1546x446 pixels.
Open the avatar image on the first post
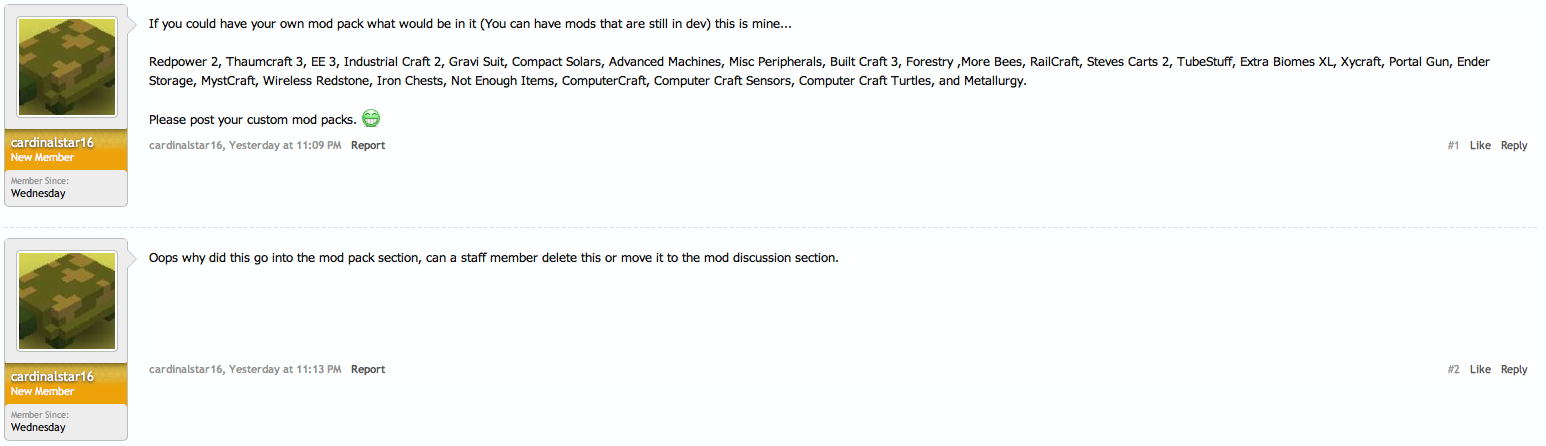tap(67, 68)
